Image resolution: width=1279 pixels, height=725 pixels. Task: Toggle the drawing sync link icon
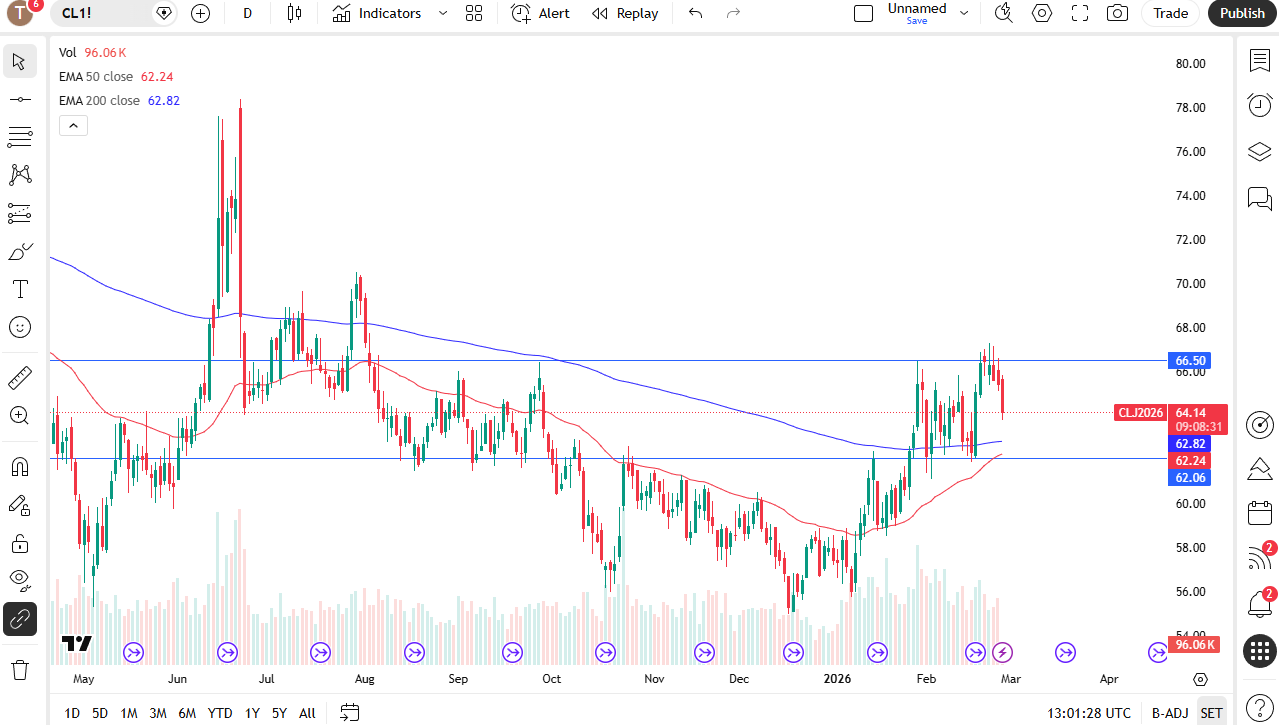tap(19, 619)
